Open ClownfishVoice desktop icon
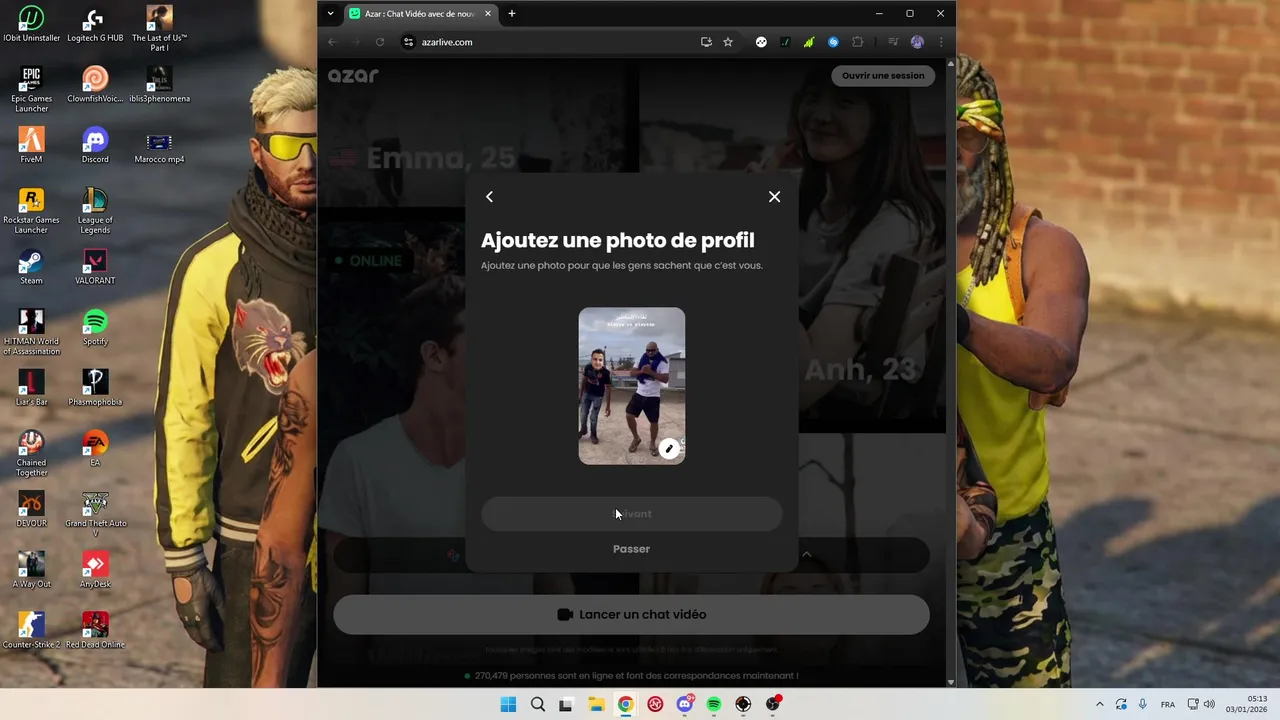This screenshot has width=1280, height=720. pyautogui.click(x=95, y=85)
